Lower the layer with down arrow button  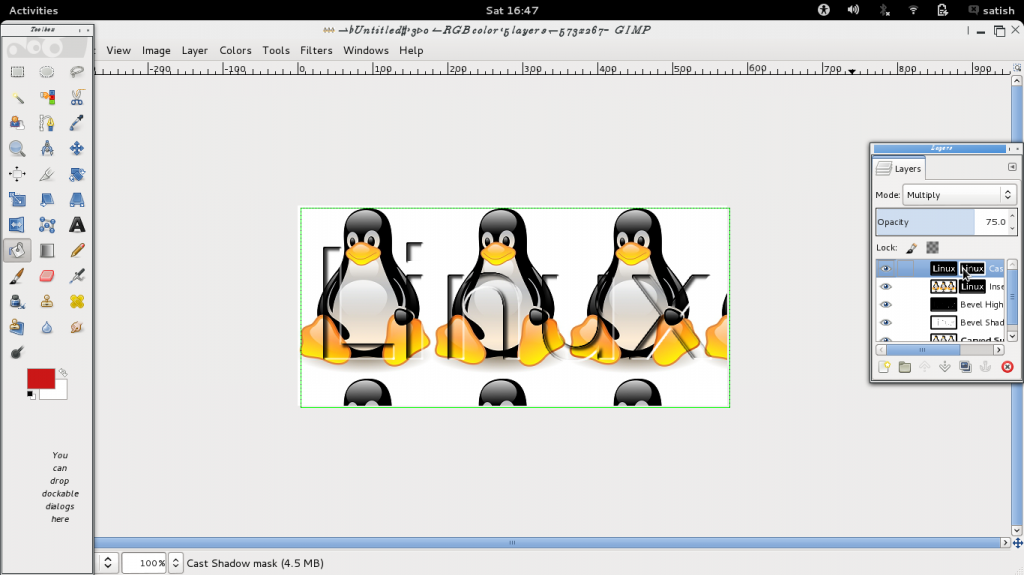pos(944,367)
